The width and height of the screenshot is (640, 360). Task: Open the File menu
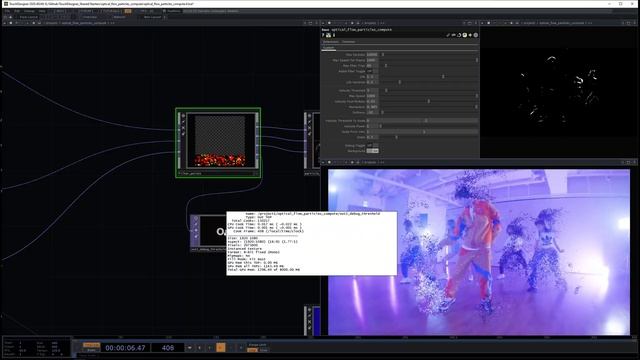(7, 11)
